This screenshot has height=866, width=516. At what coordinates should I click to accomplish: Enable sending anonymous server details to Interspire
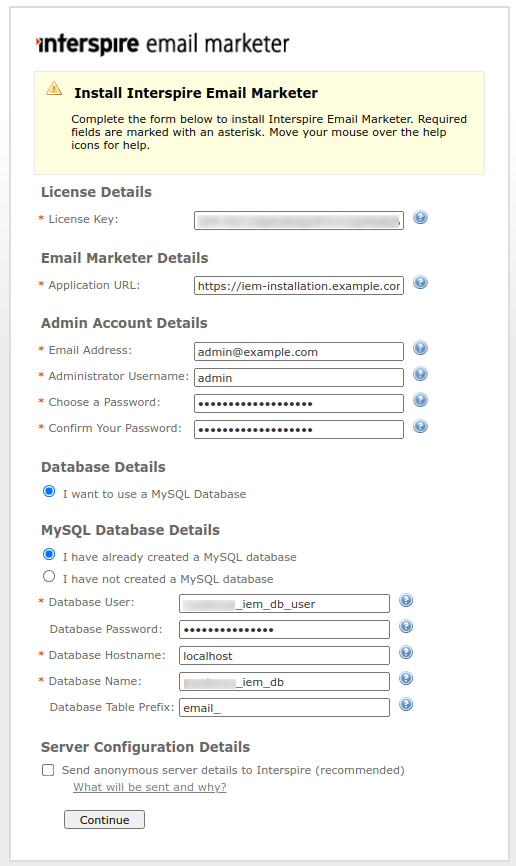48,770
